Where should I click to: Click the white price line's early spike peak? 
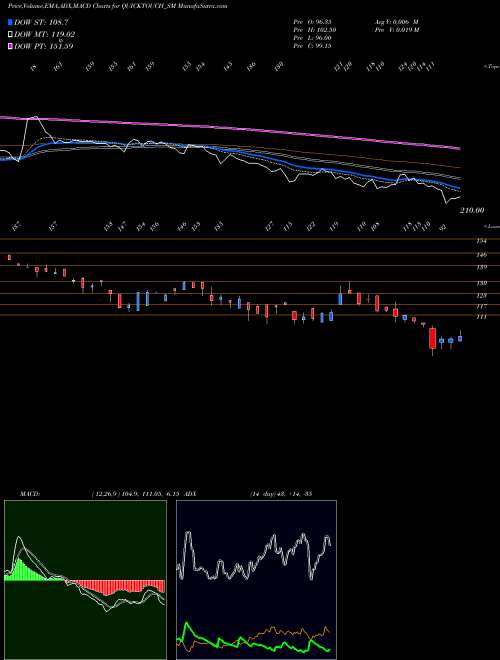point(35,118)
